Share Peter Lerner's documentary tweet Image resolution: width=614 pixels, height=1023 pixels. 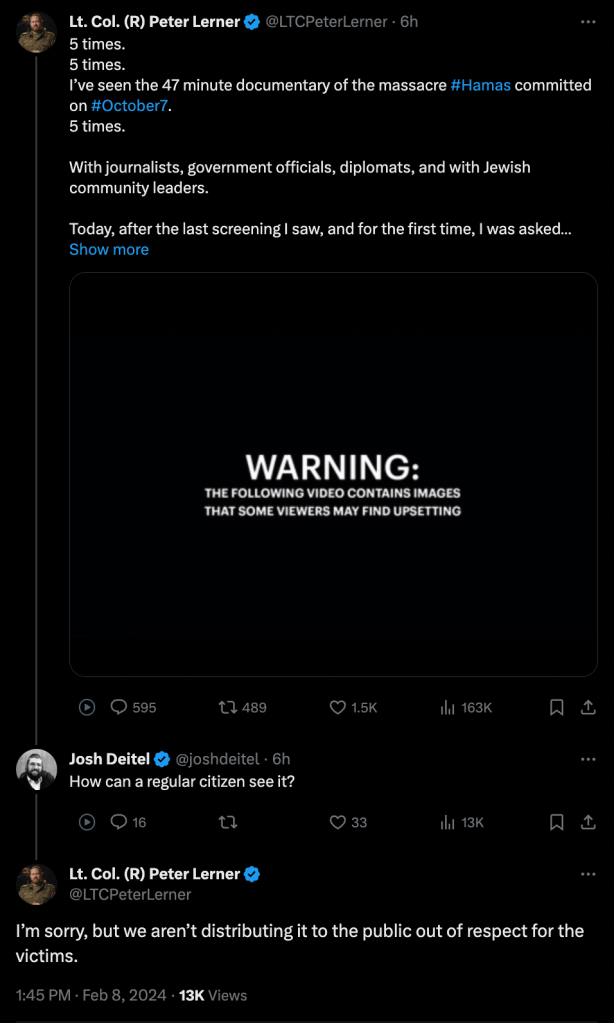pyautogui.click(x=588, y=707)
